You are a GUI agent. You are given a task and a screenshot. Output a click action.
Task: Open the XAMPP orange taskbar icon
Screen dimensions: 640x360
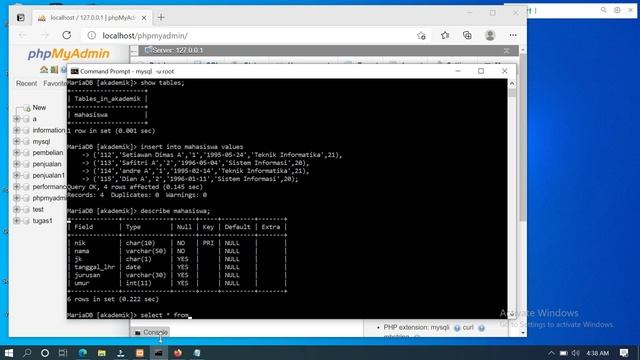140,353
